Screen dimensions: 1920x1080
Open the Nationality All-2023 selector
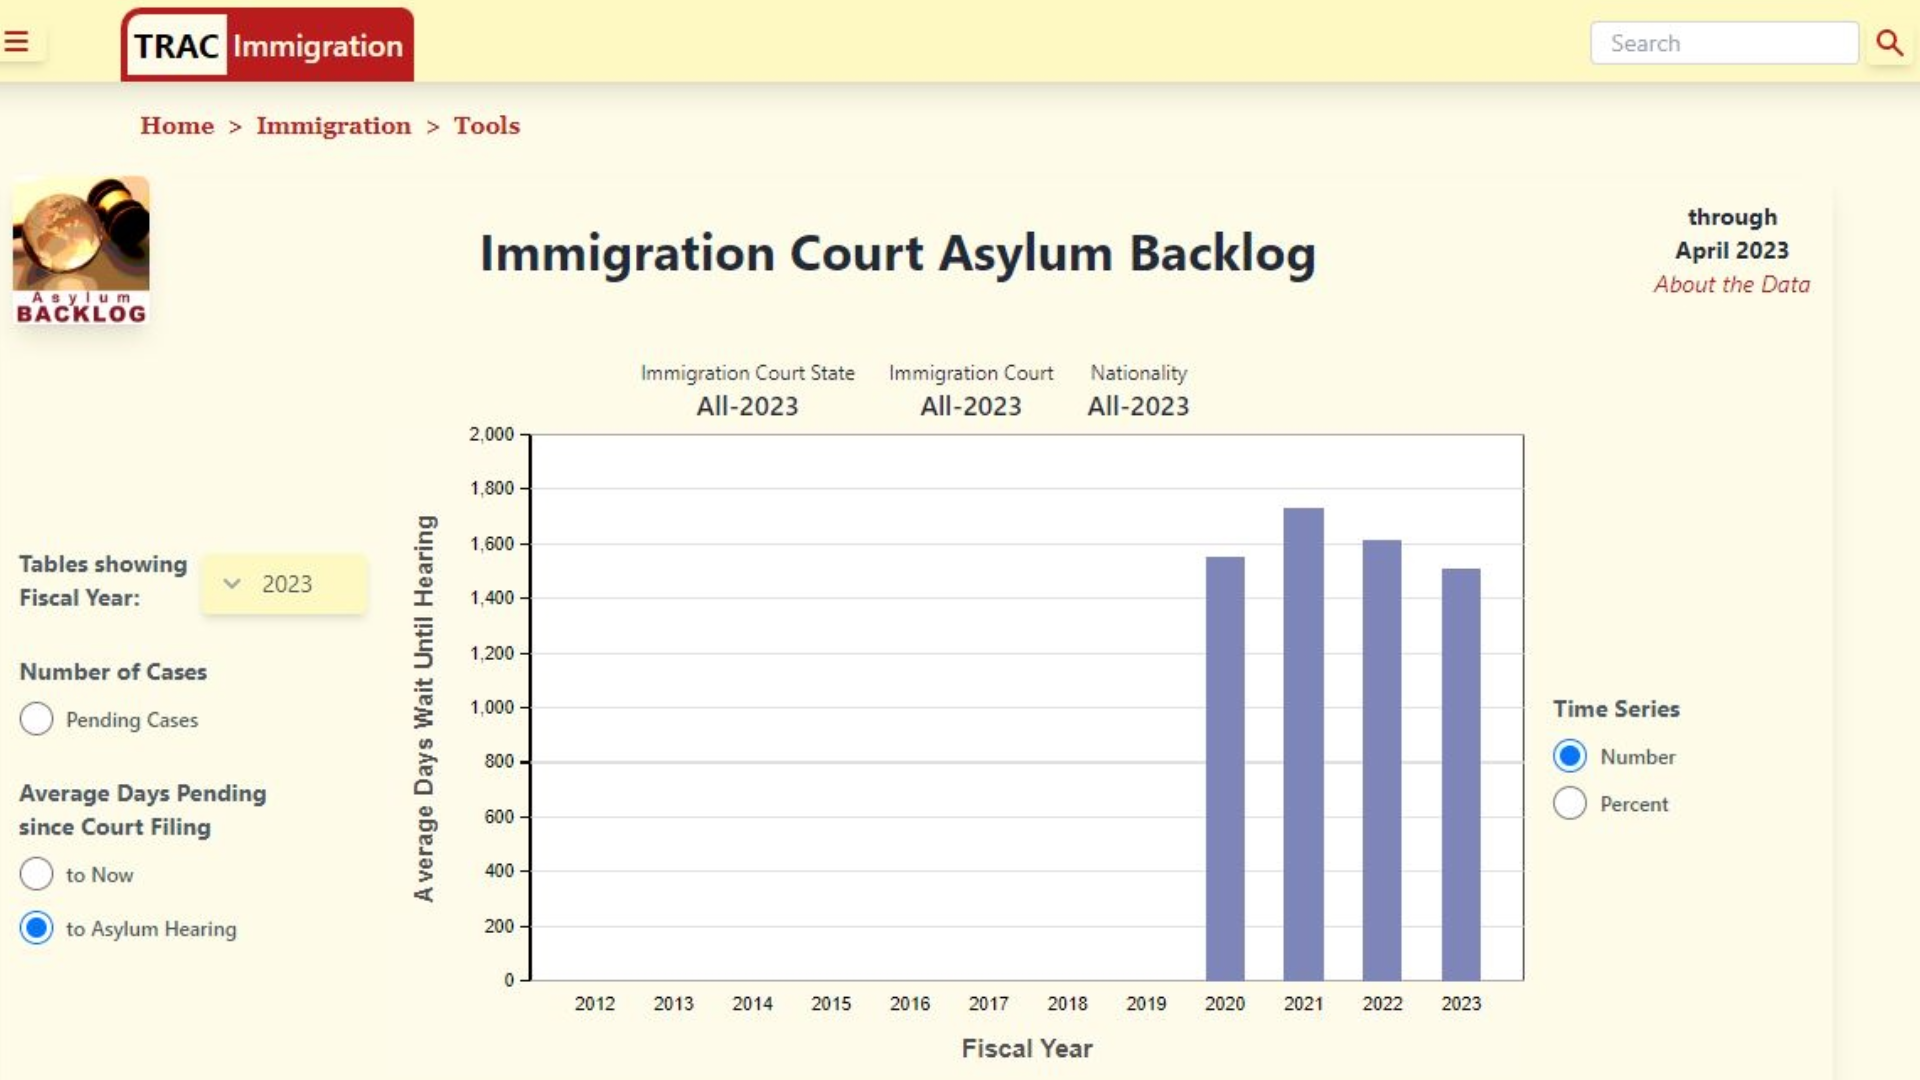(1138, 406)
